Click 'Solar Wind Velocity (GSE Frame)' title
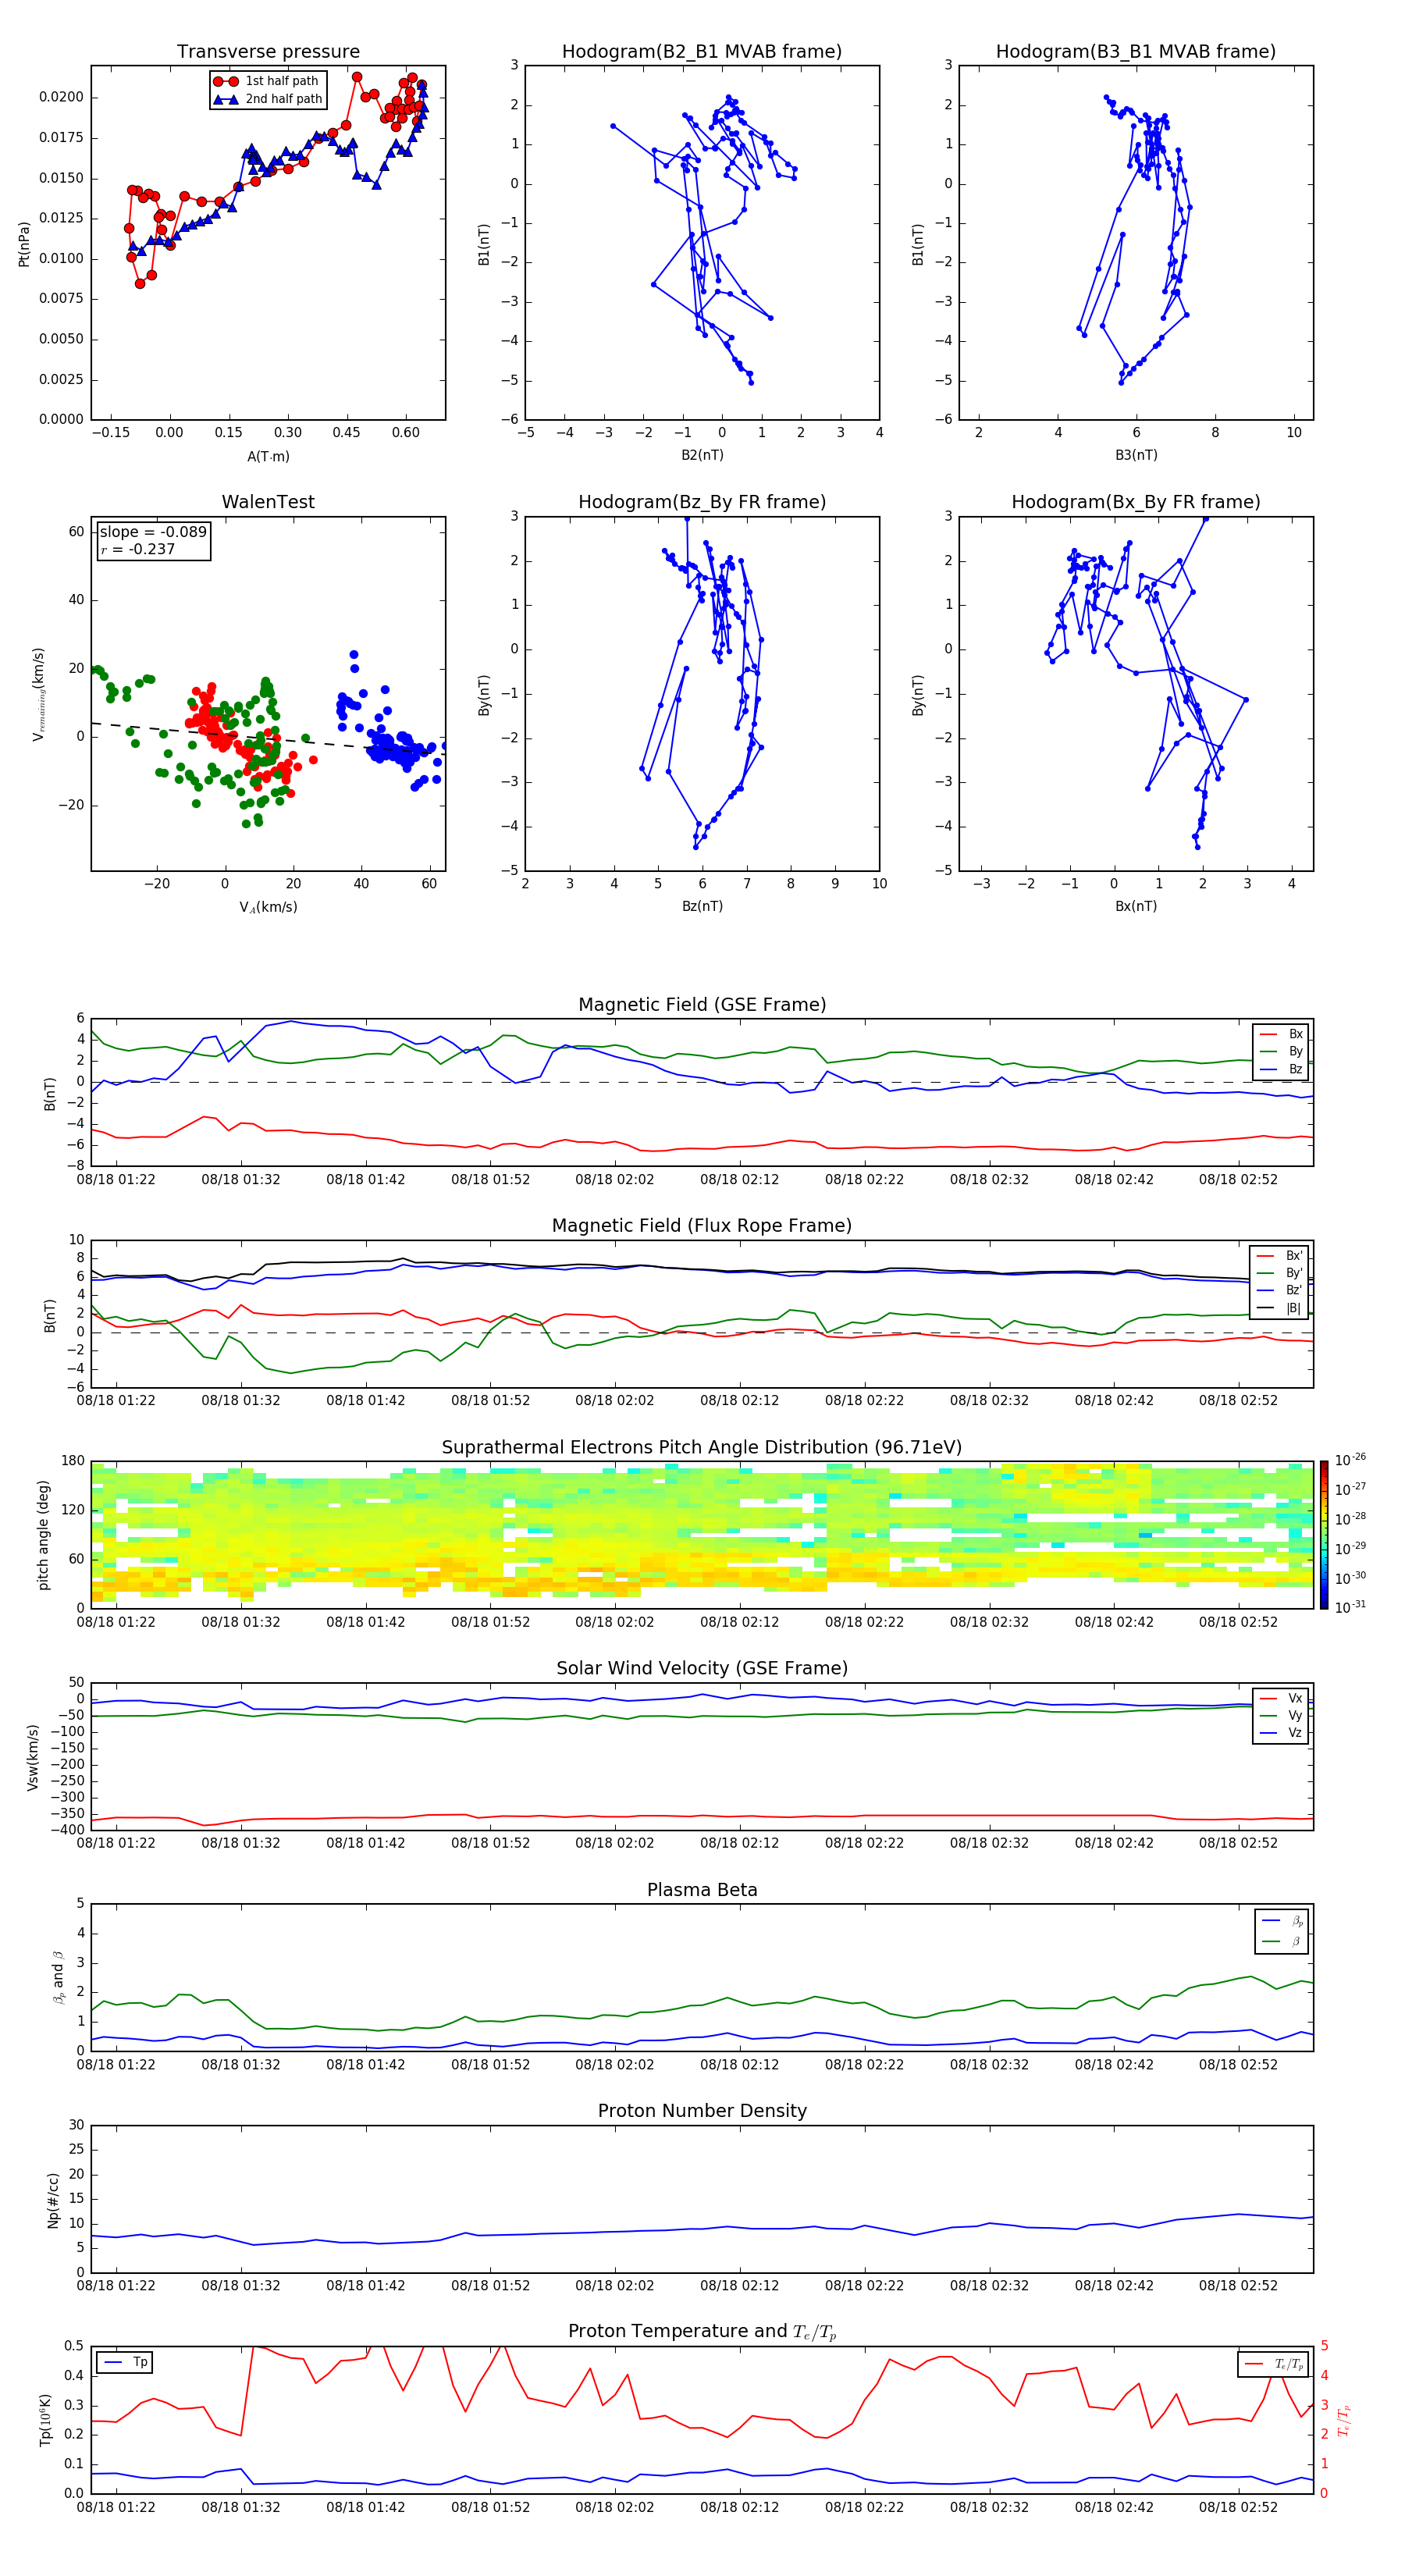The height and width of the screenshot is (2576, 1405). tap(702, 1669)
